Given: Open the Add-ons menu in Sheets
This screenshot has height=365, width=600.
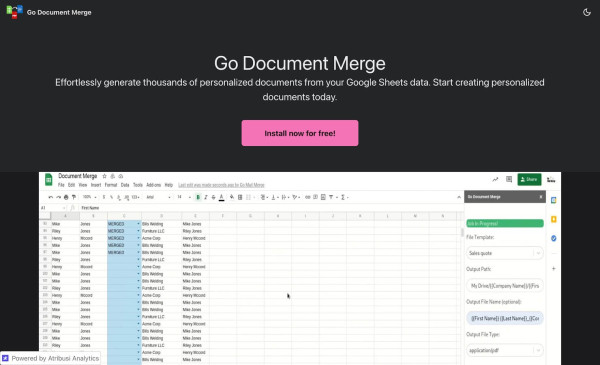Looking at the screenshot, I should pyautogui.click(x=153, y=185).
